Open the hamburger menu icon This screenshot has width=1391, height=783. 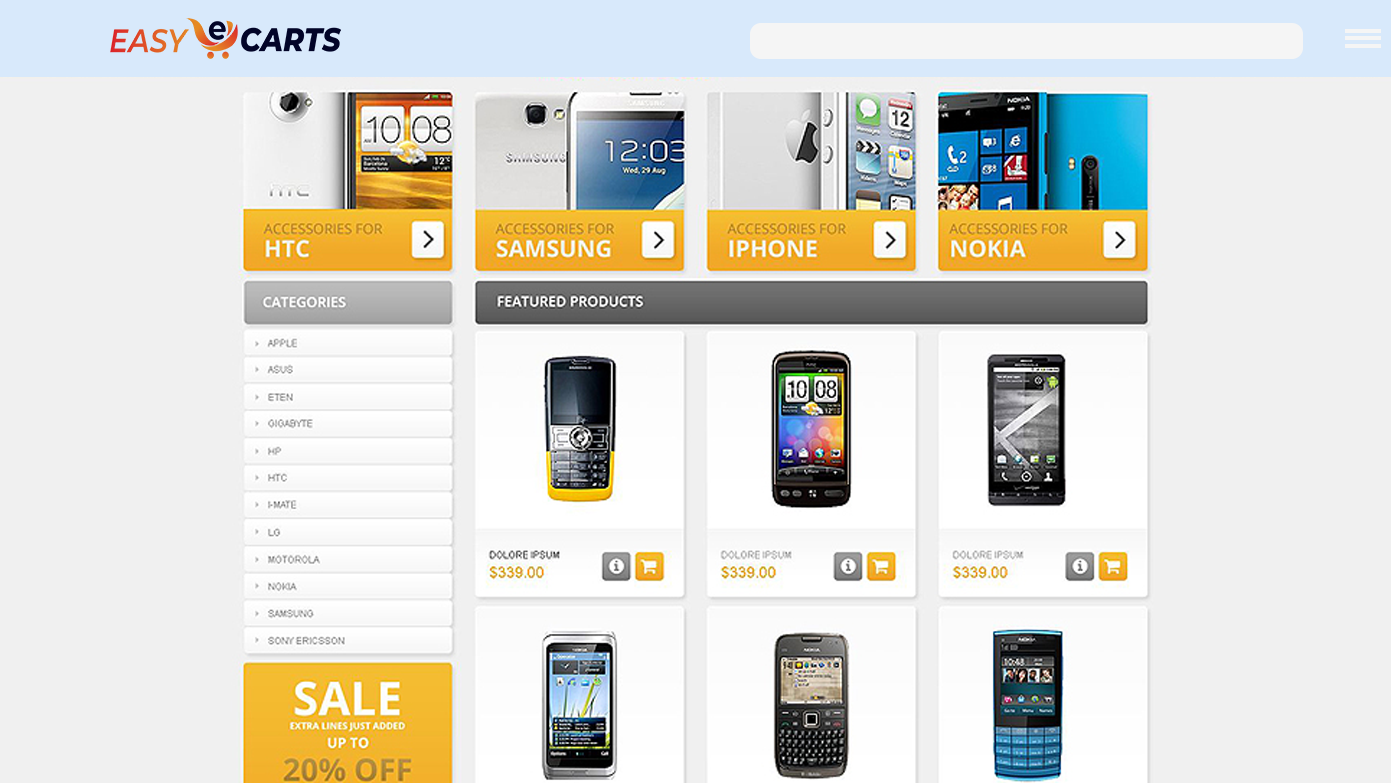coord(1362,38)
